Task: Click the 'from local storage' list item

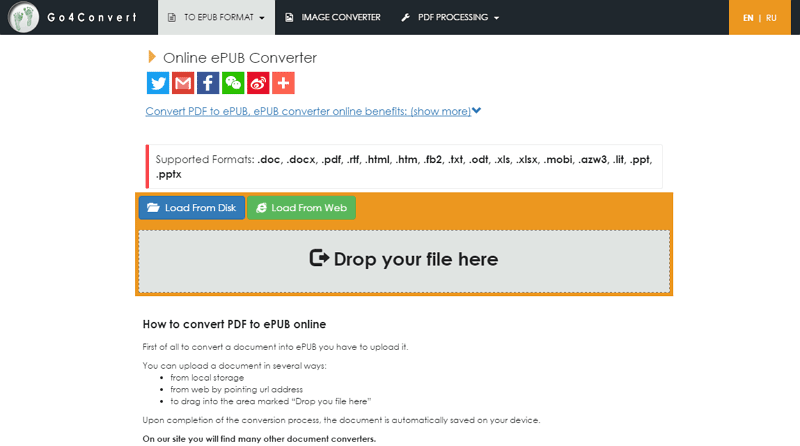Action: (207, 378)
